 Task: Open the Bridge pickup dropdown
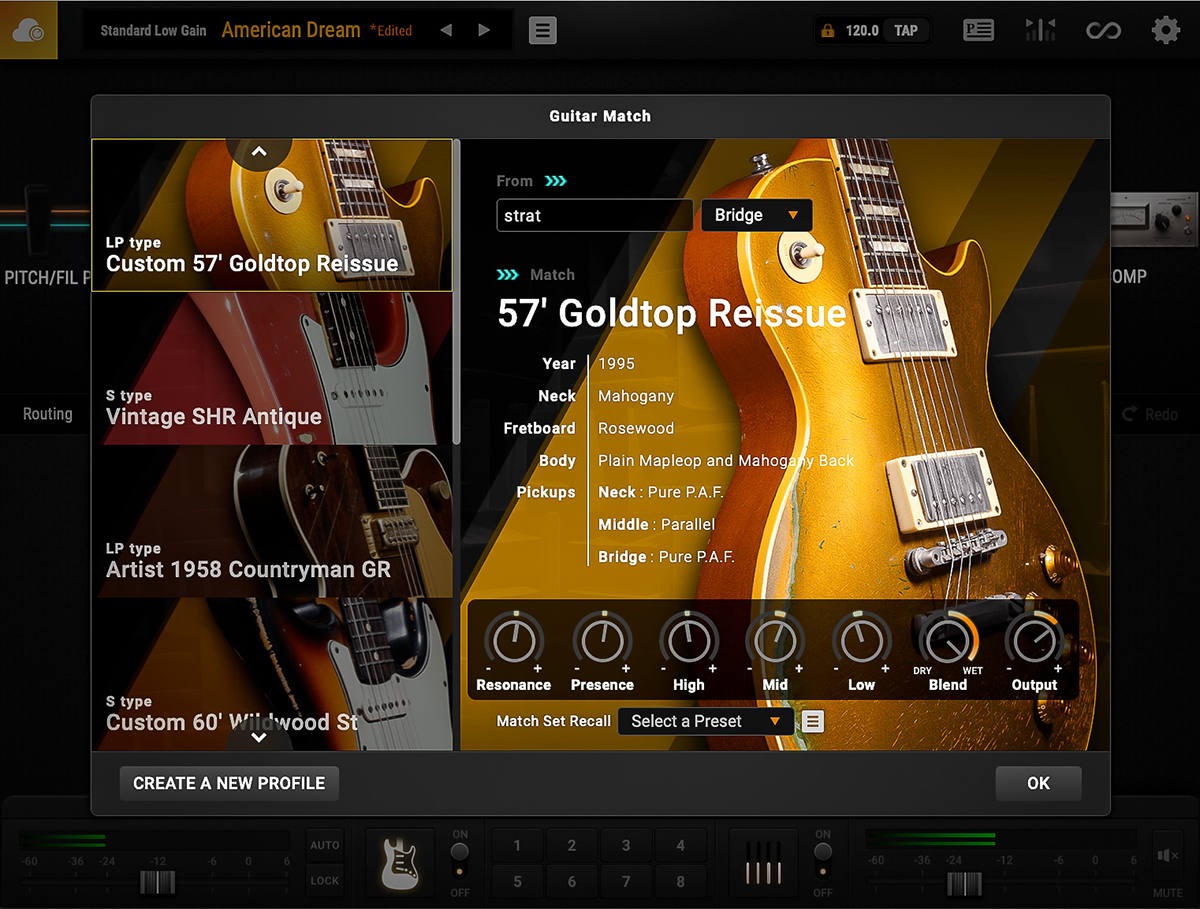757,215
